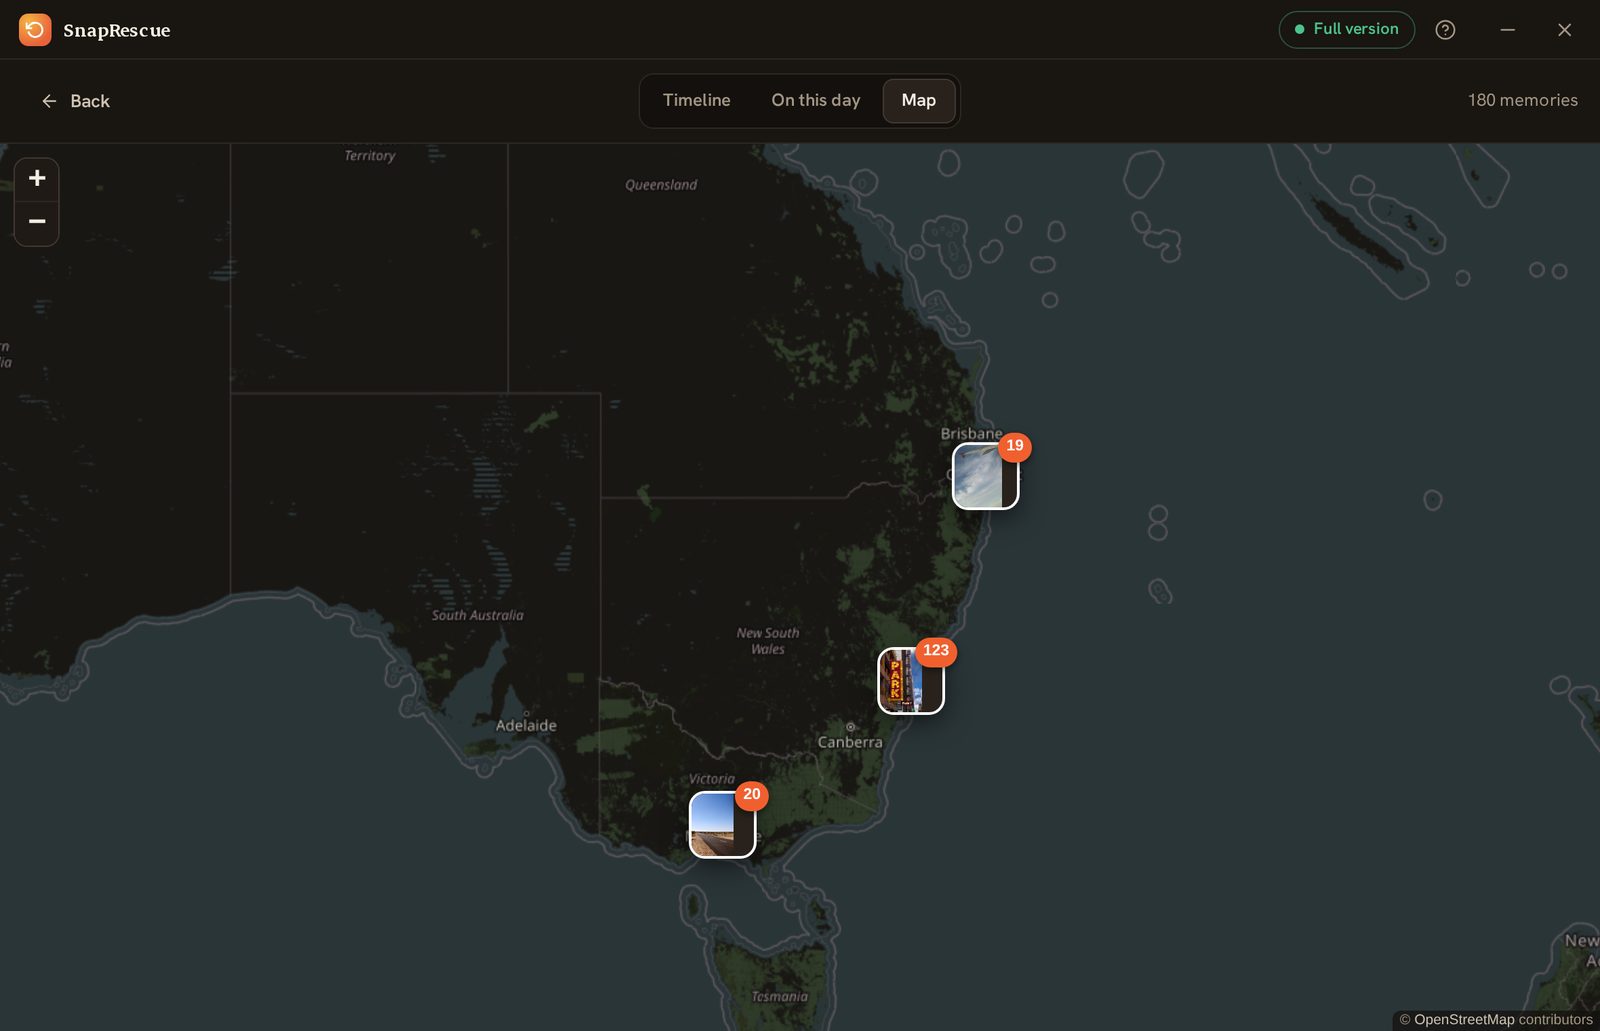
Task: Click the 123 count badge on cluster
Action: 936,651
